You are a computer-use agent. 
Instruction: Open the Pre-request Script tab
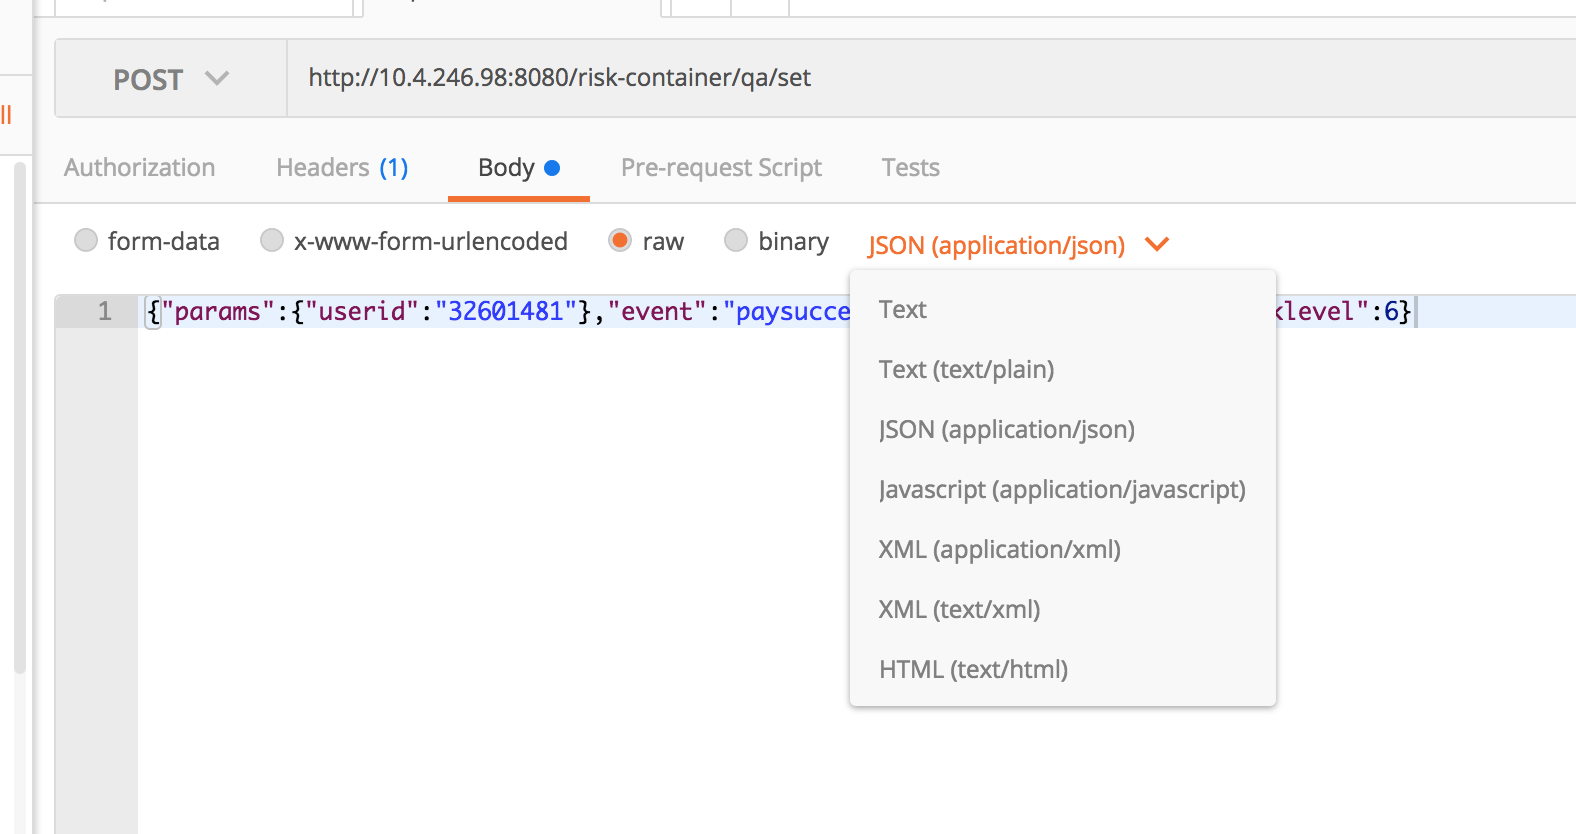click(x=721, y=168)
